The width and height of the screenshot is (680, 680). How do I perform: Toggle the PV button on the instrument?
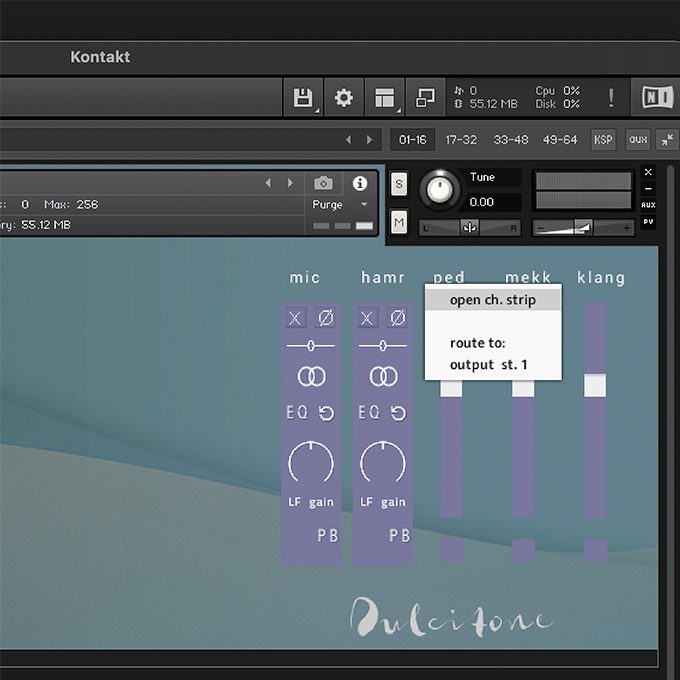pyautogui.click(x=648, y=222)
